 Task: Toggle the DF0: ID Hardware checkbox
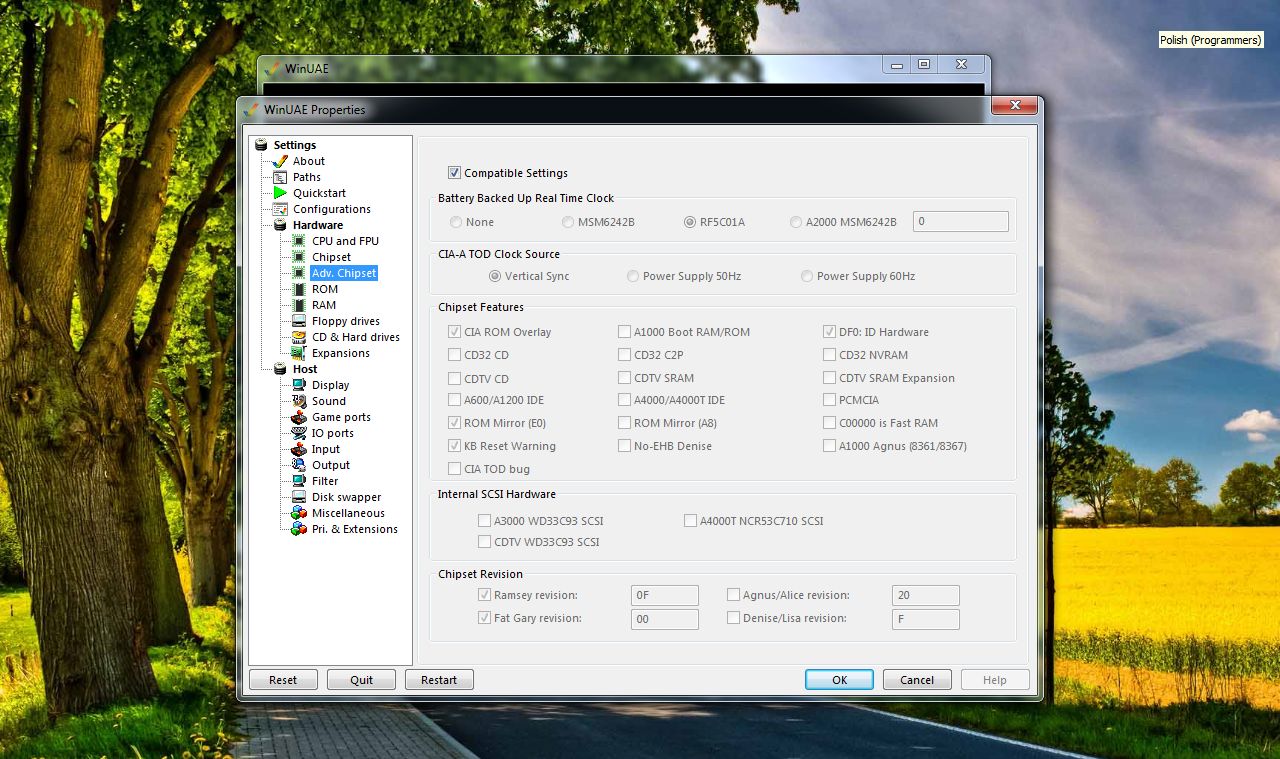(830, 332)
